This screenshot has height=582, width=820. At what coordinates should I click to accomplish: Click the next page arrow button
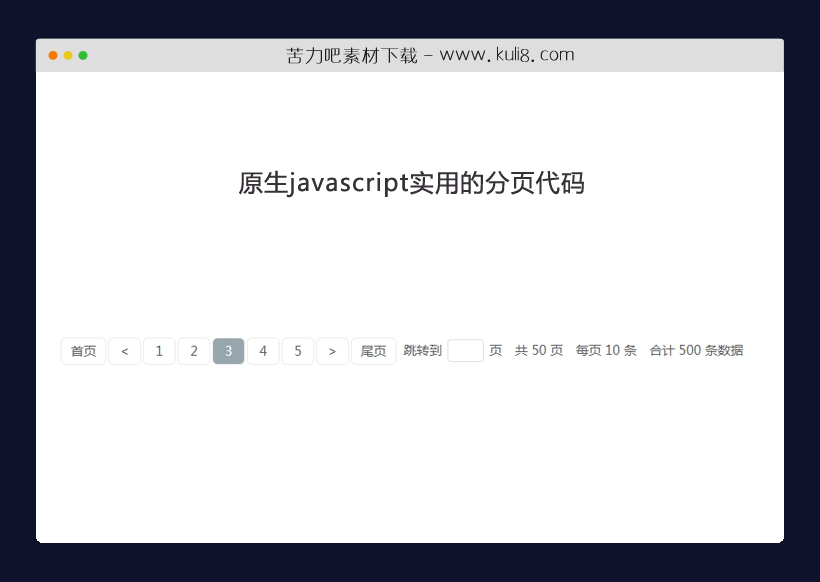333,351
